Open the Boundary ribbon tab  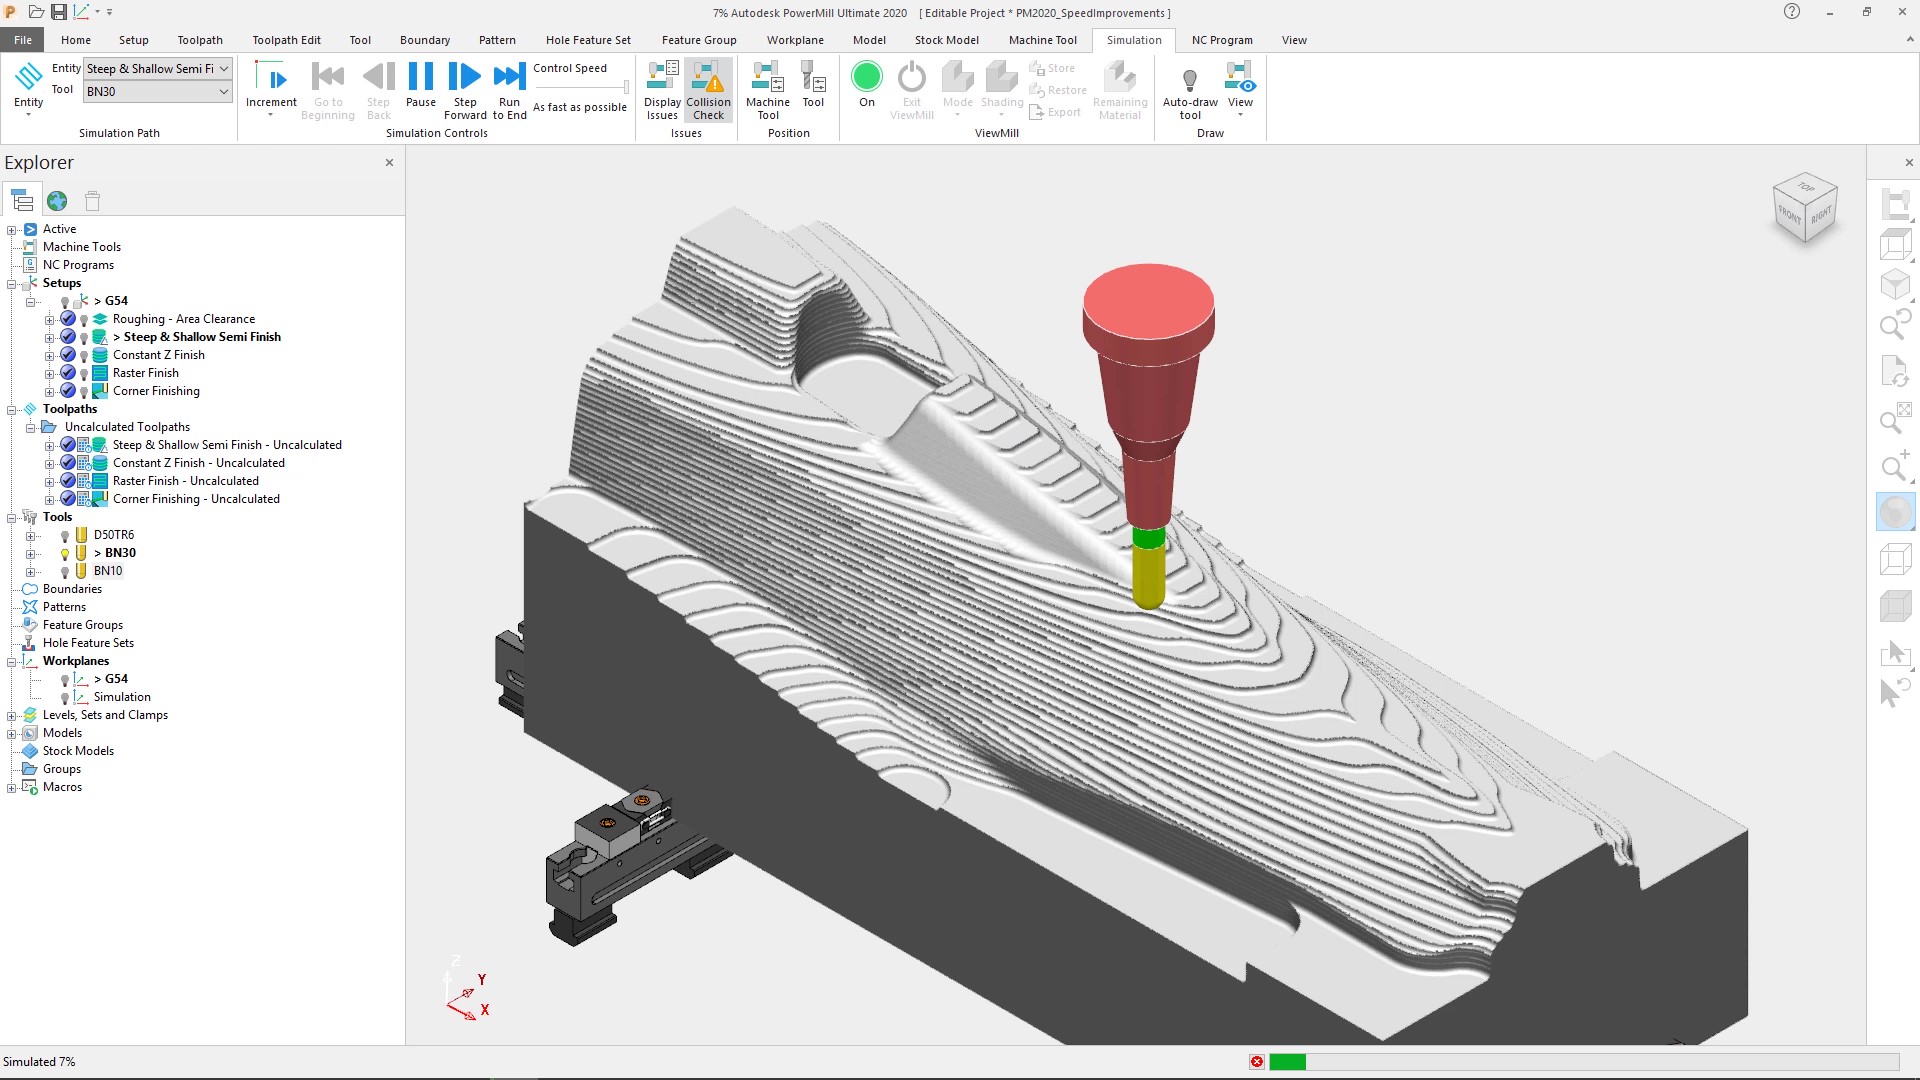(x=425, y=40)
